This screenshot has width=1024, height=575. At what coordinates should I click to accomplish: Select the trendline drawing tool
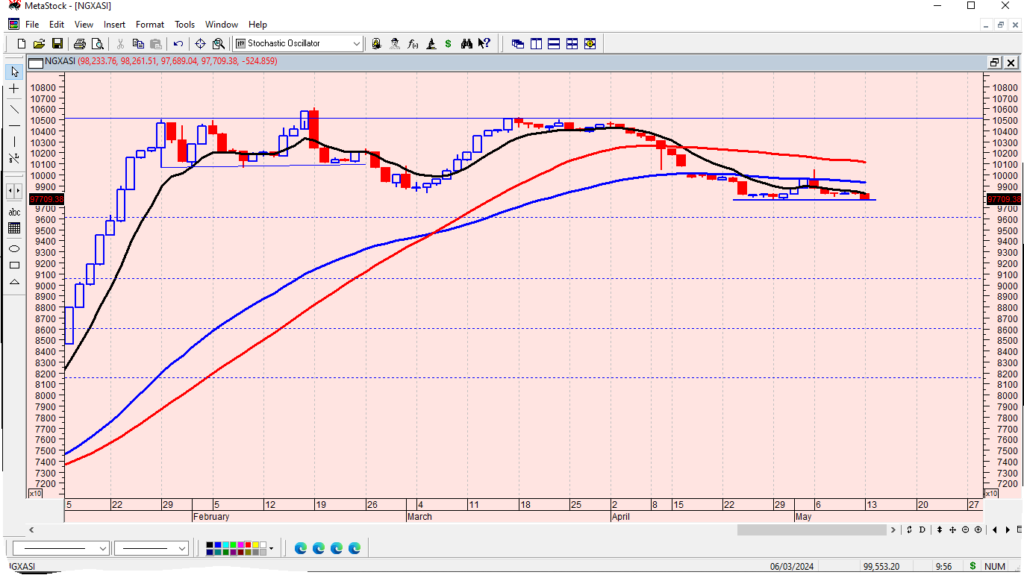[x=14, y=107]
